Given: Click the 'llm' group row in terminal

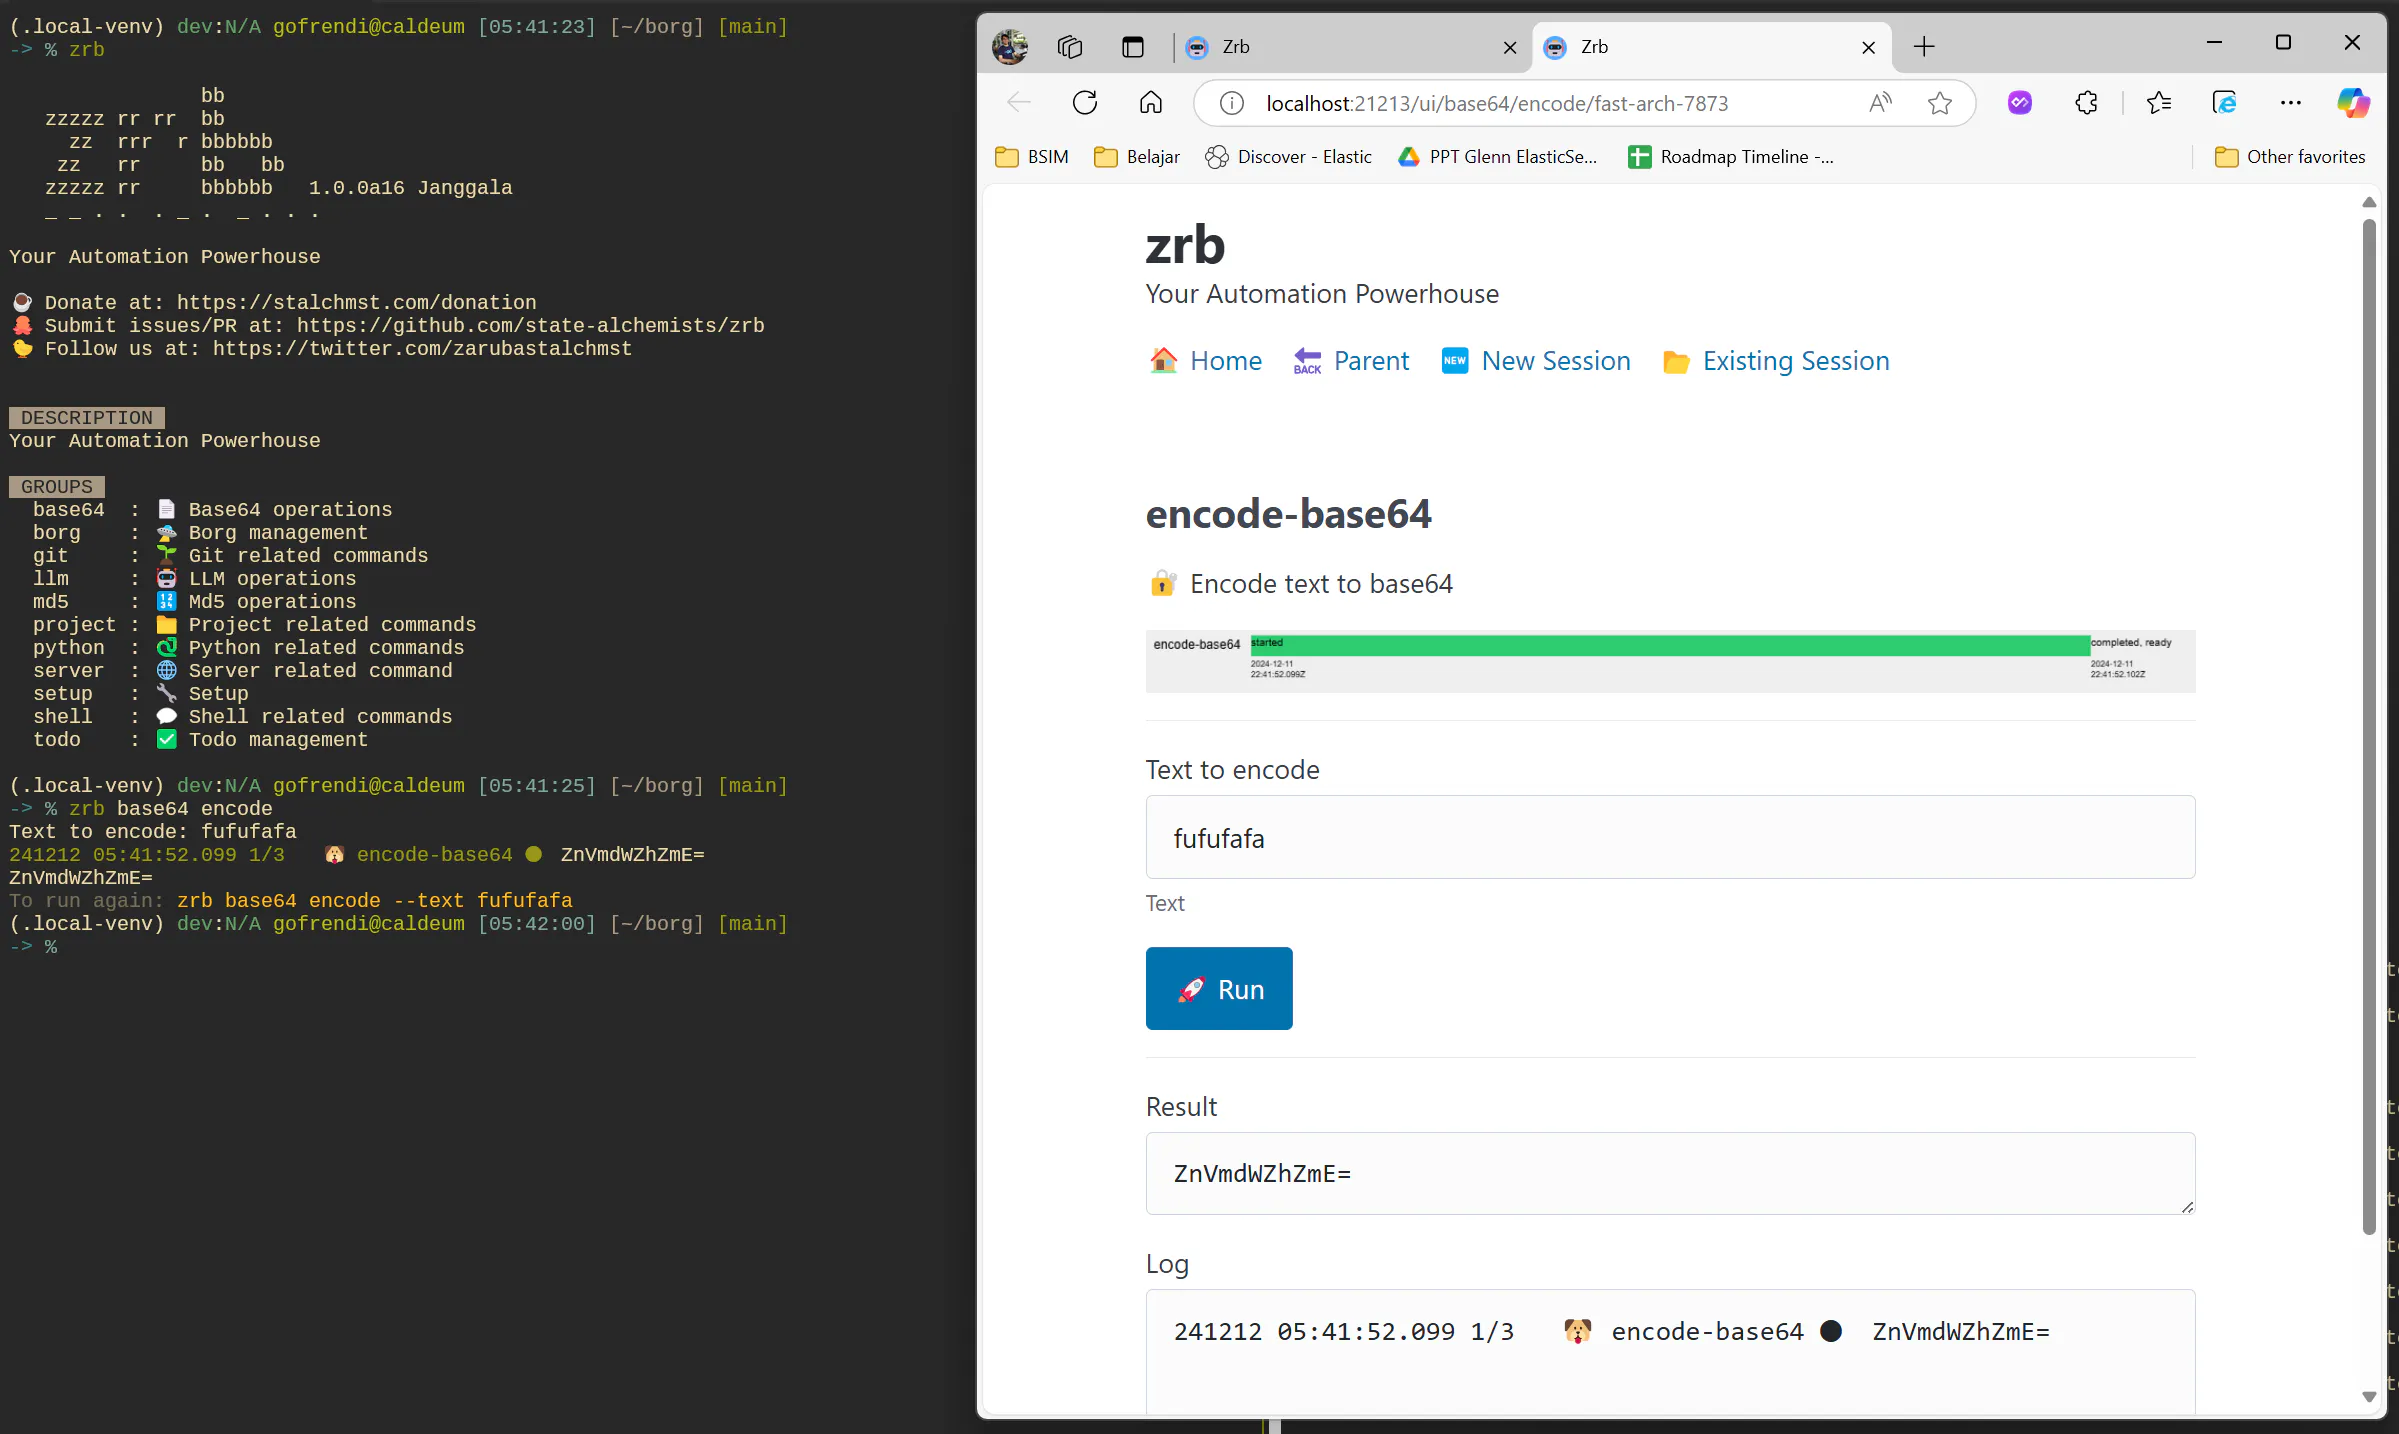Looking at the screenshot, I should tap(194, 579).
